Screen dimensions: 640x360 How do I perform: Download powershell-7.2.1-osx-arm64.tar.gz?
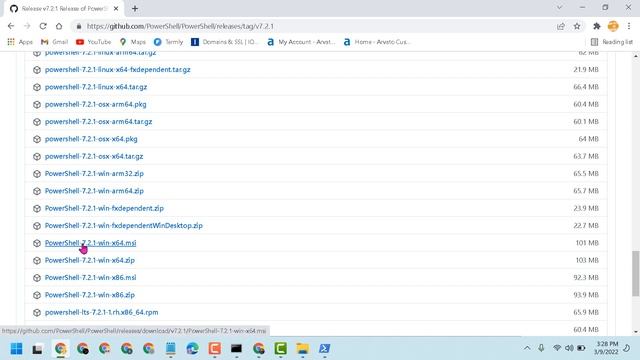pos(98,122)
